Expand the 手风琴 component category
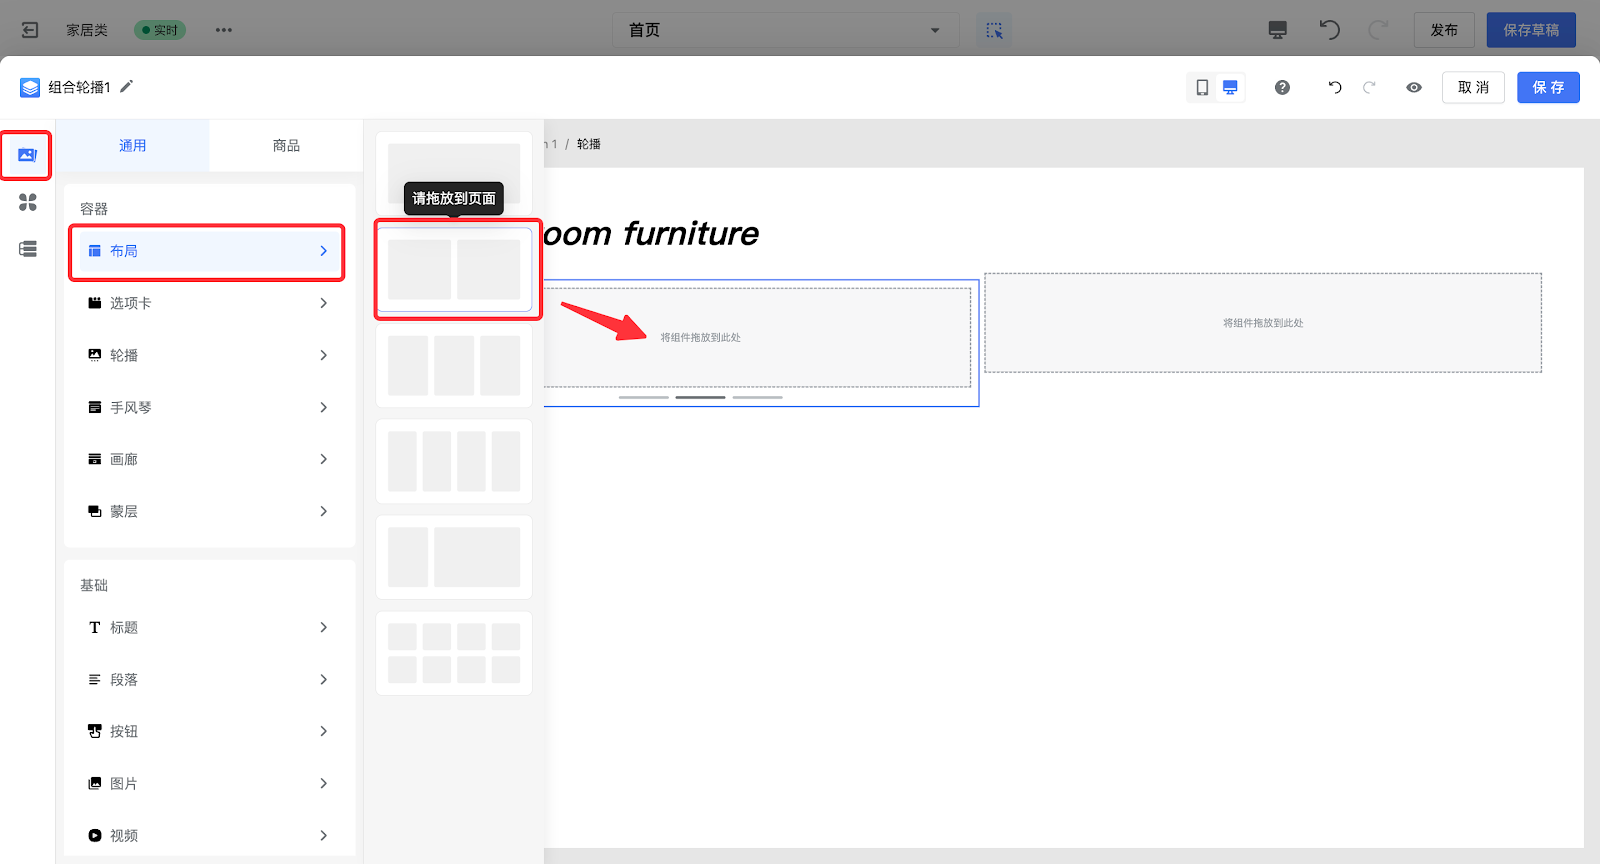Viewport: 1600px width, 864px height. 209,407
